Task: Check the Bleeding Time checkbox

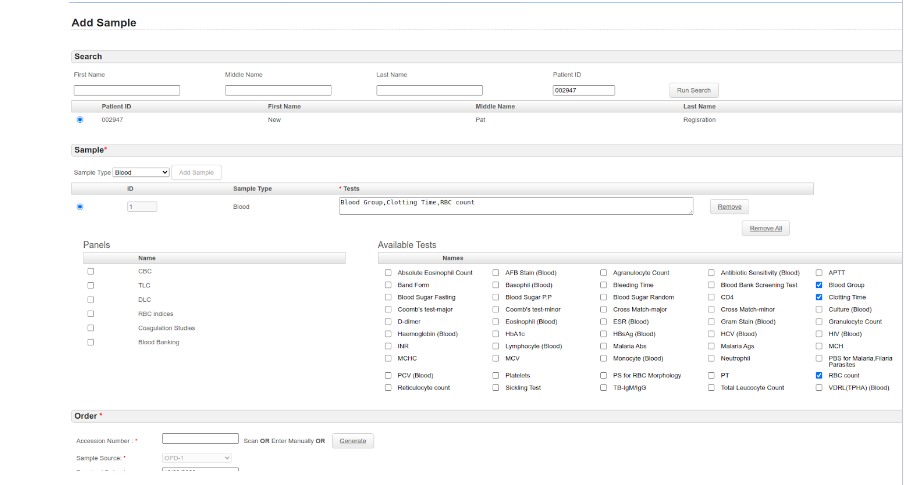Action: pyautogui.click(x=604, y=285)
